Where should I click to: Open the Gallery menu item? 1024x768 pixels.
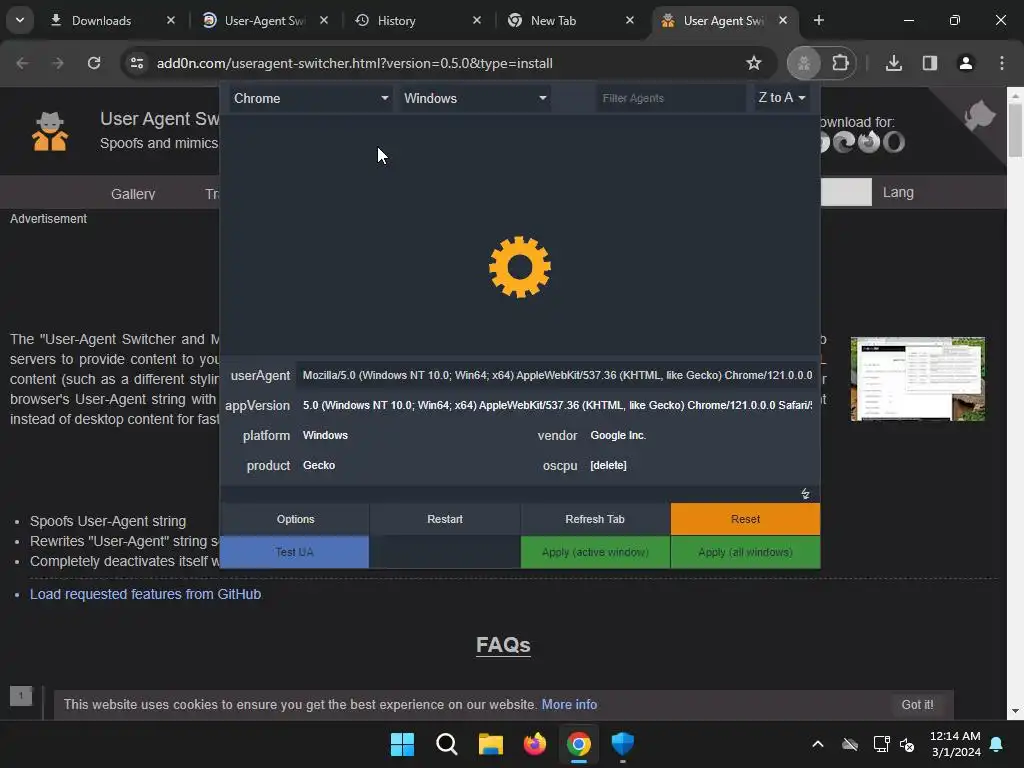click(x=133, y=194)
